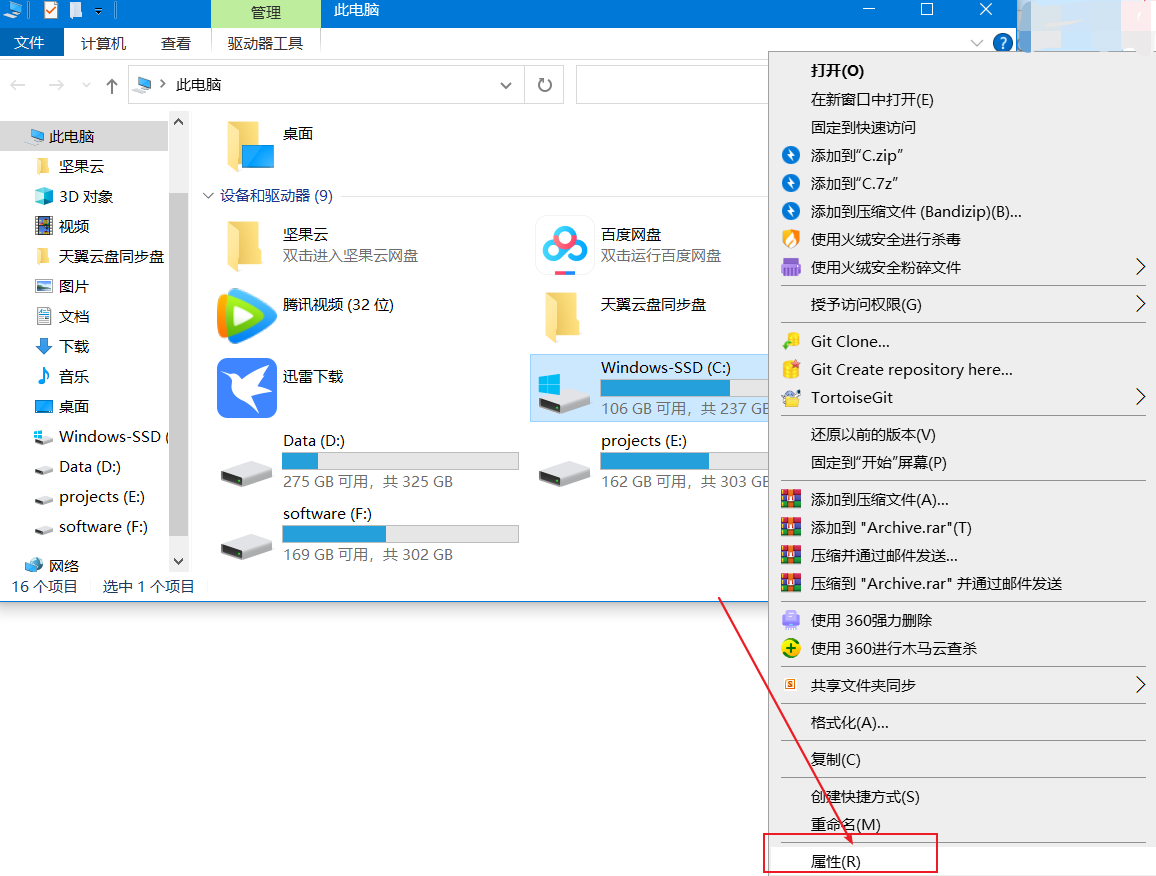This screenshot has height=876, width=1156.
Task: Expand 使用火绒安全粉碎文件 submenu arrow
Action: pyautogui.click(x=1140, y=267)
